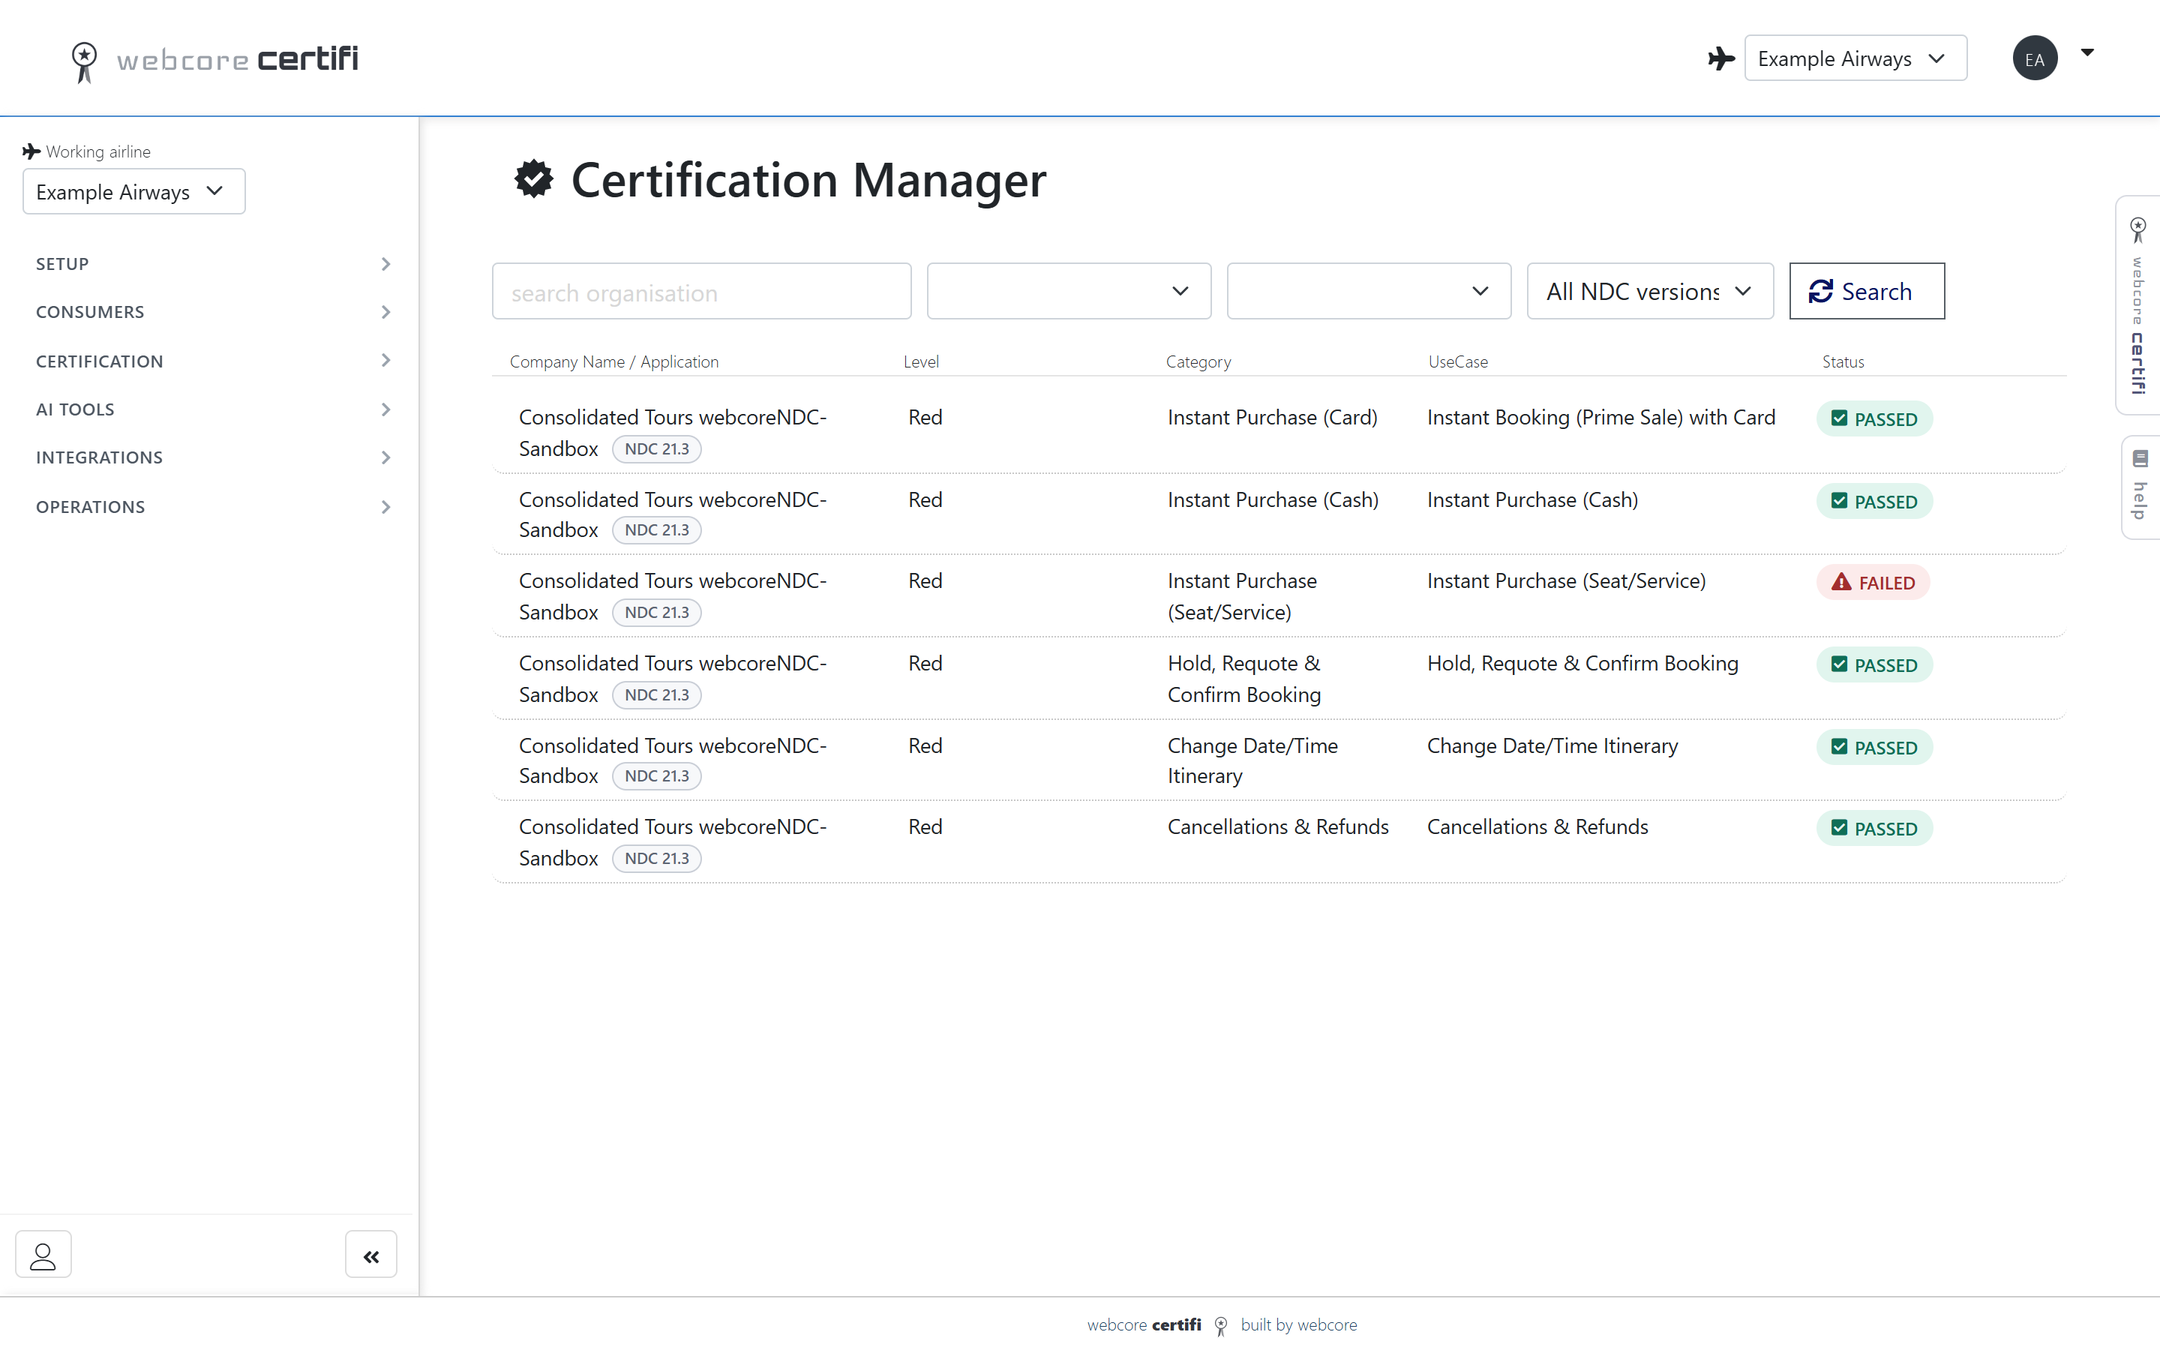This screenshot has width=2160, height=1350.
Task: Open the top bar Example Airways selector
Action: pyautogui.click(x=1855, y=58)
